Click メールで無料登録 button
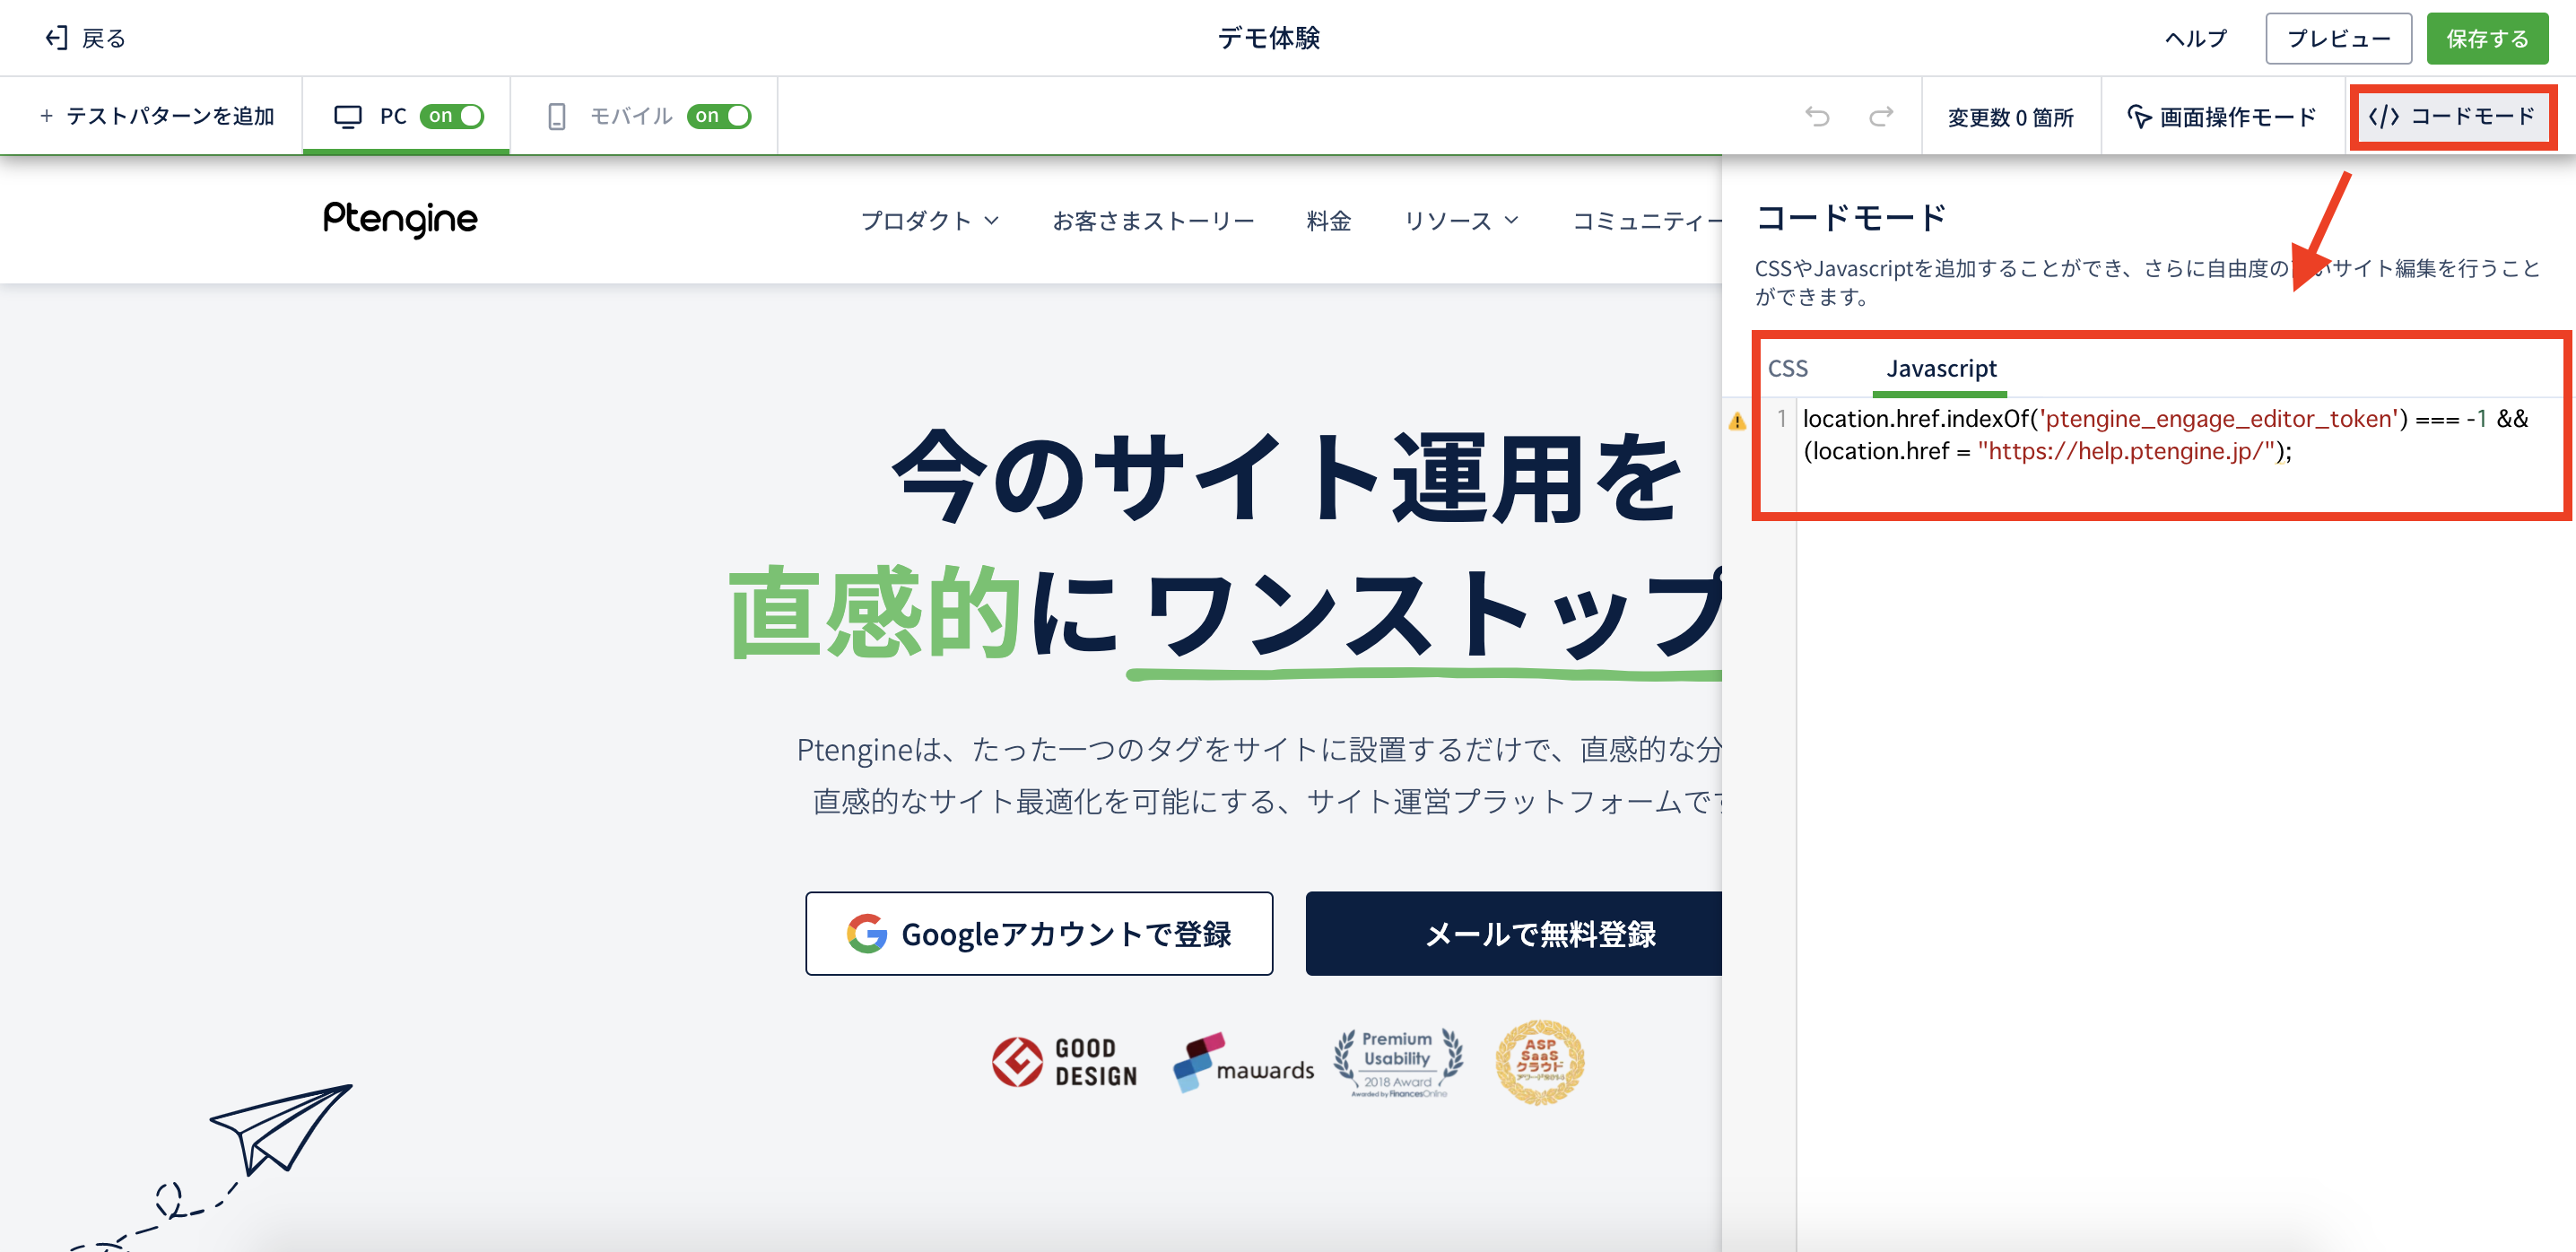 click(1514, 933)
